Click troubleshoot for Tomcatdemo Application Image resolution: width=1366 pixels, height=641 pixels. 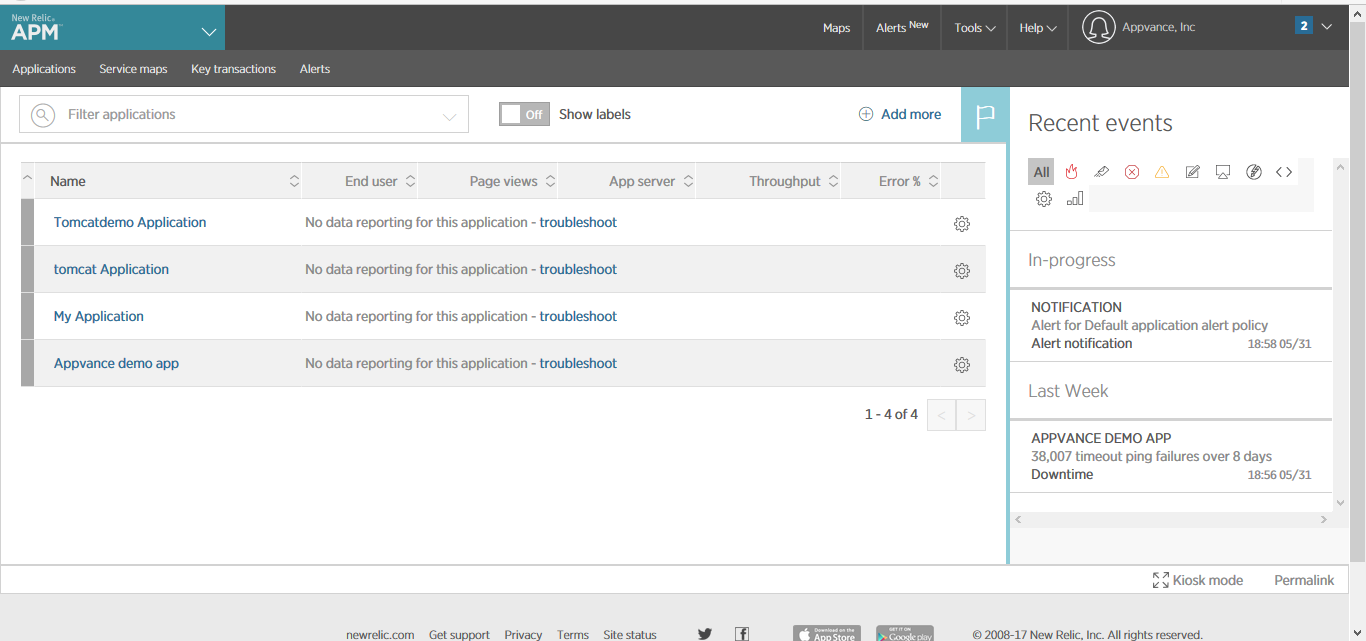(x=578, y=222)
